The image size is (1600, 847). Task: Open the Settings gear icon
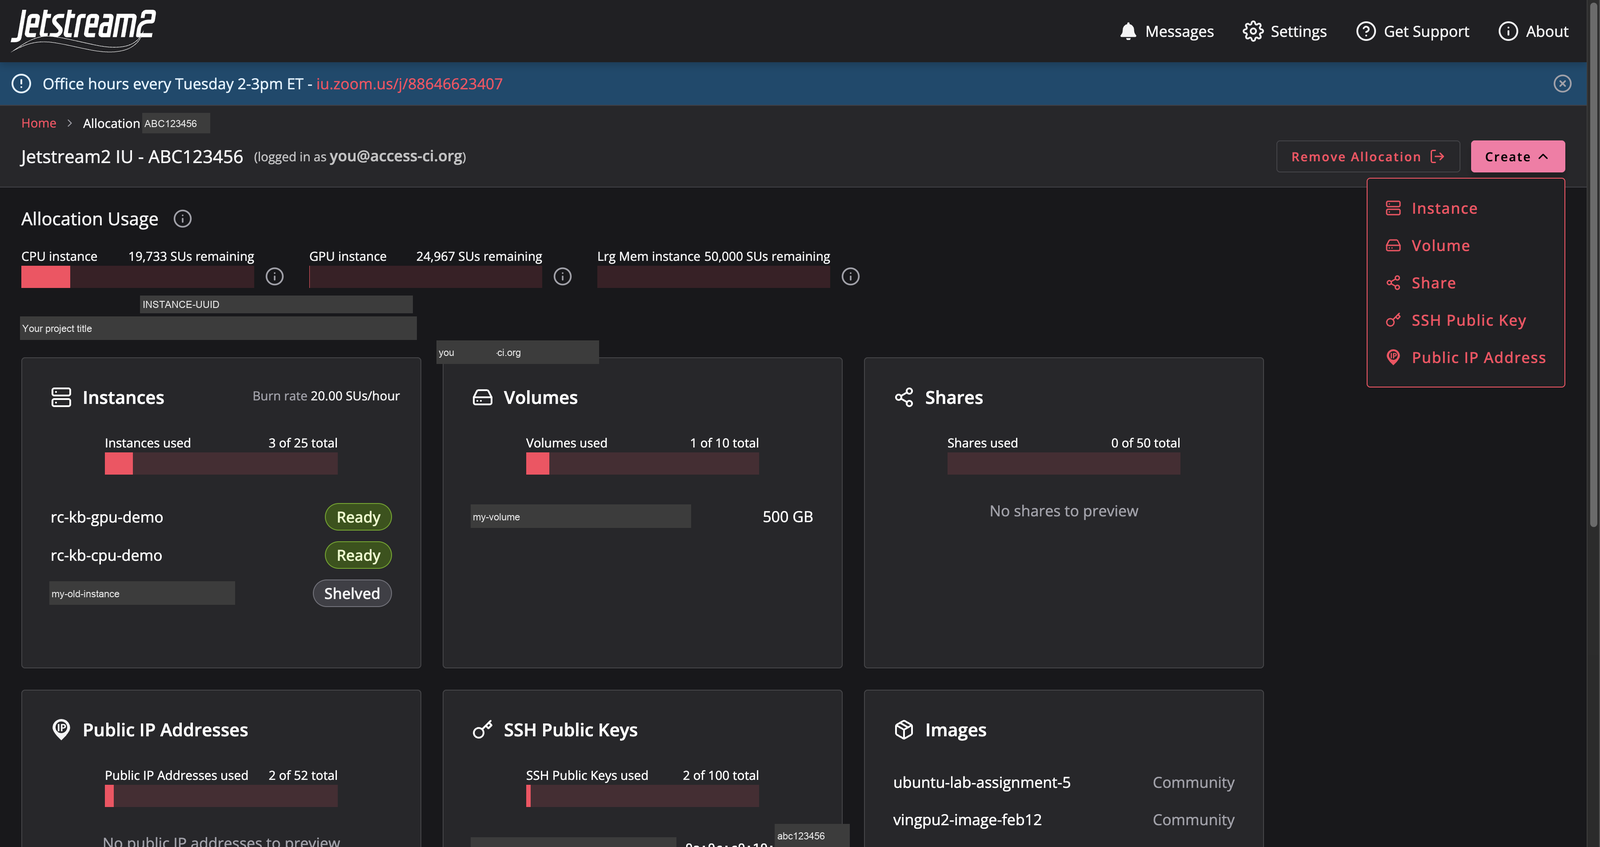pyautogui.click(x=1253, y=31)
